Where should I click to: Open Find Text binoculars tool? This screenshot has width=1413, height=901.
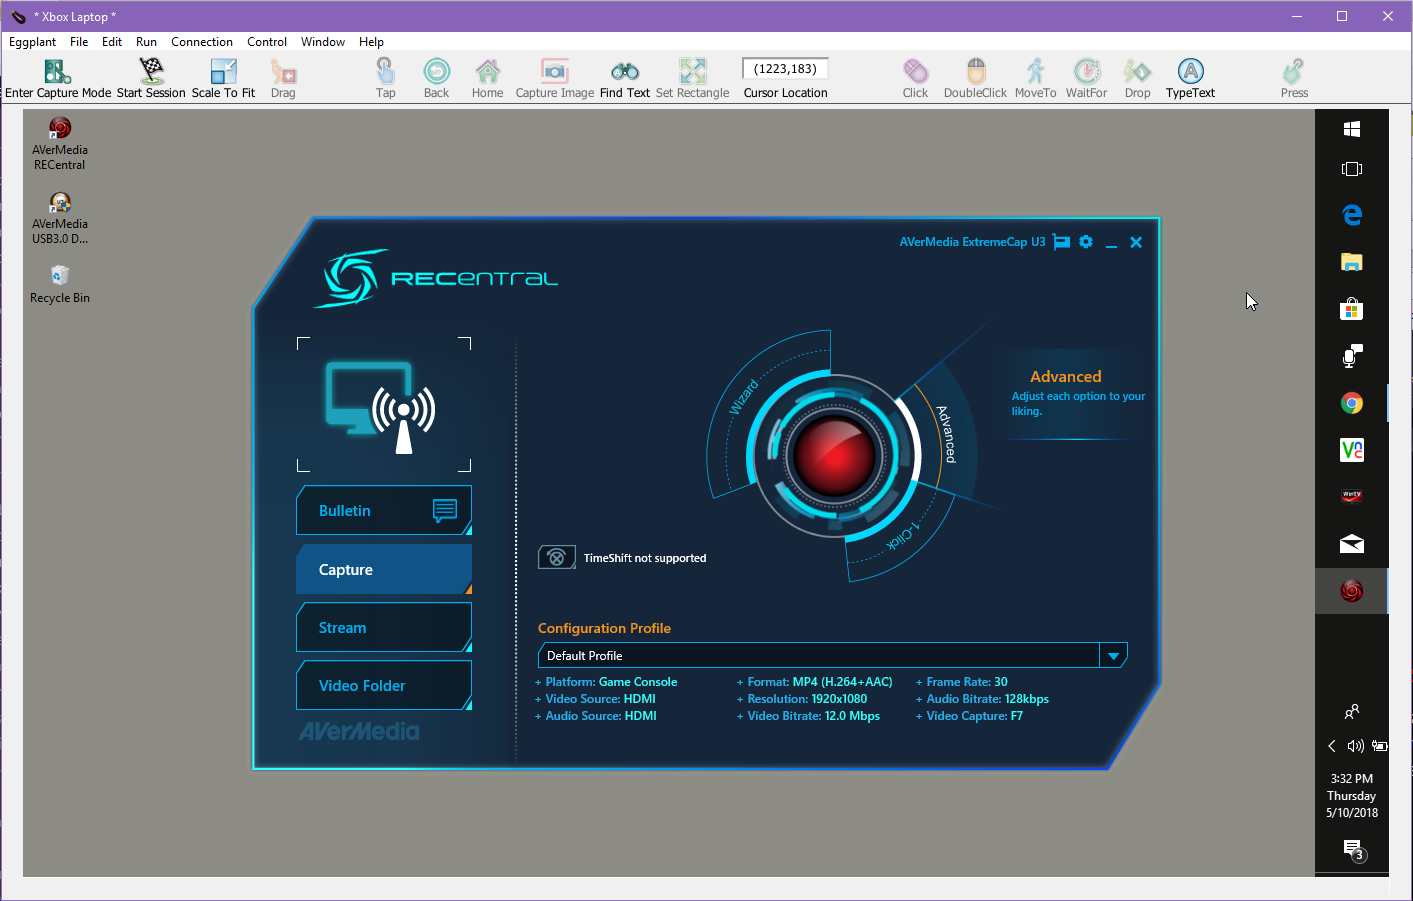625,71
